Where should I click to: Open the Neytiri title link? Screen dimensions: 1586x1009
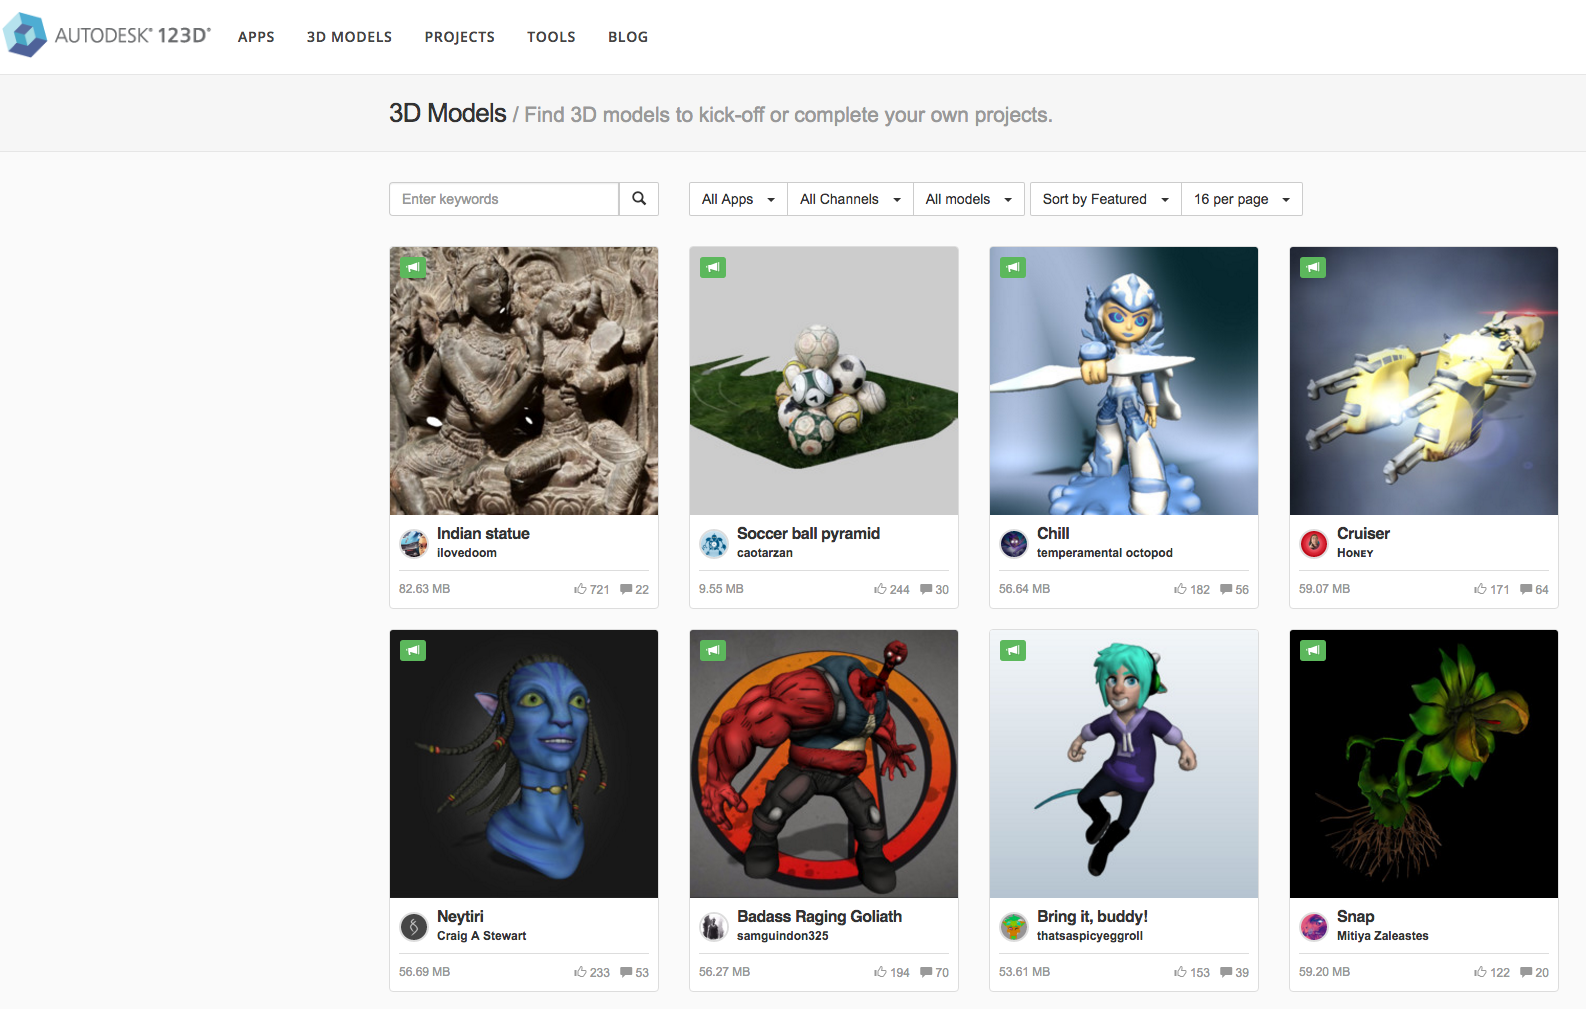point(460,916)
